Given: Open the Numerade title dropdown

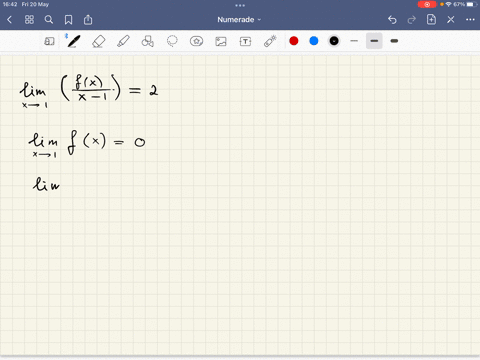Looking at the screenshot, I should [239, 20].
